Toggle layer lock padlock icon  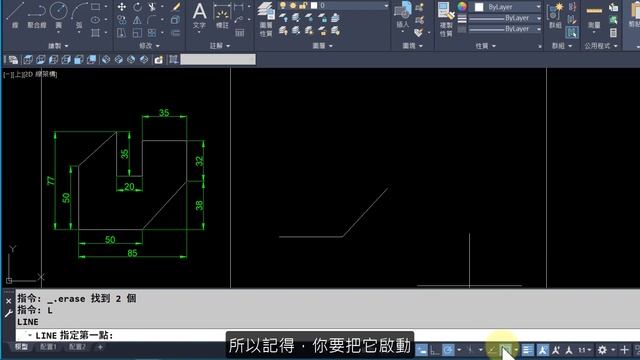pyautogui.click(x=303, y=6)
